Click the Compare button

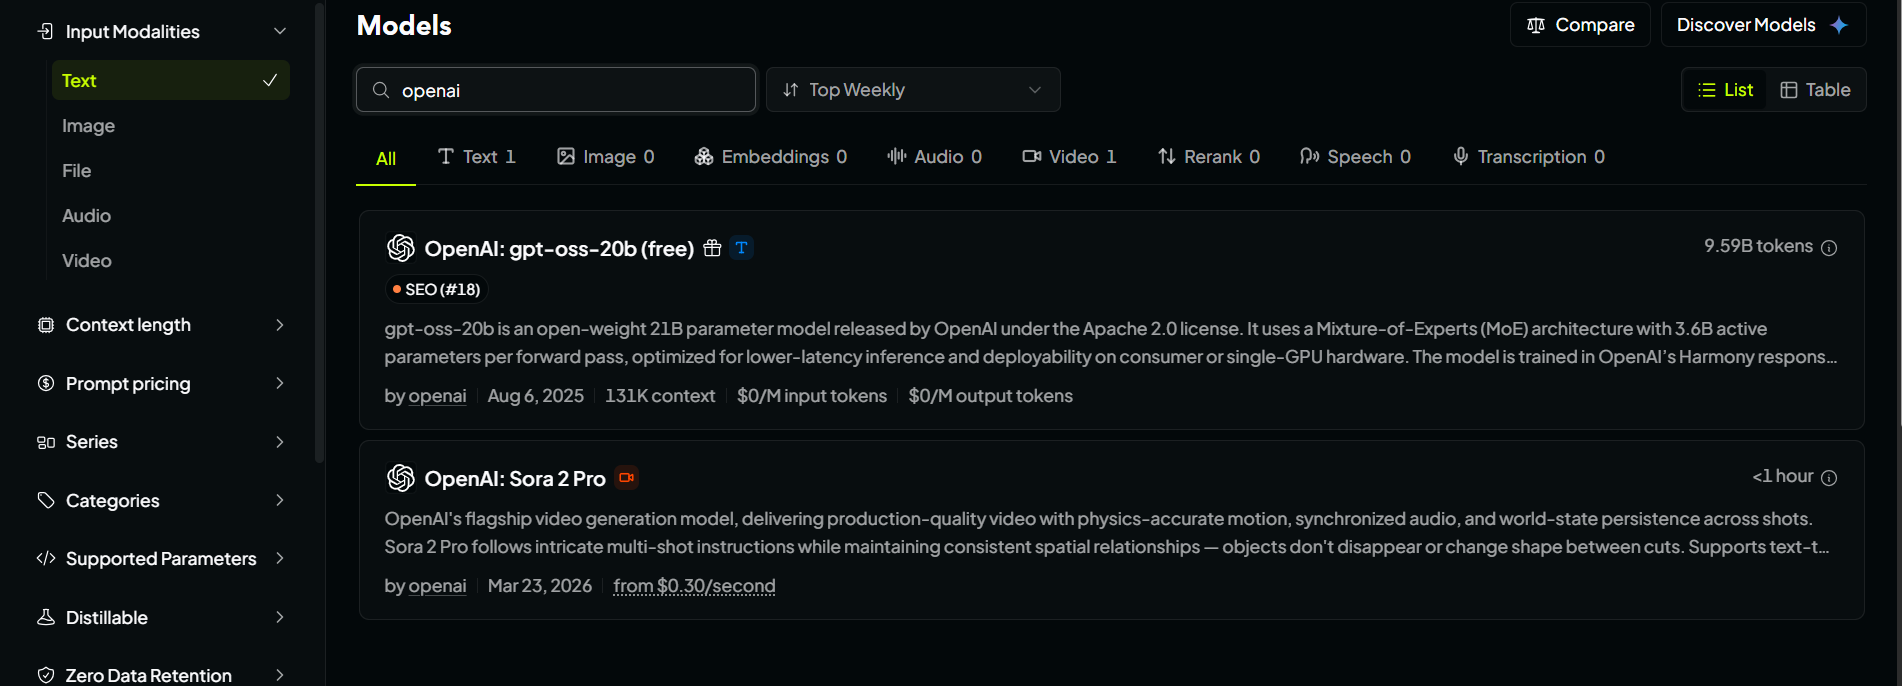click(x=1580, y=25)
